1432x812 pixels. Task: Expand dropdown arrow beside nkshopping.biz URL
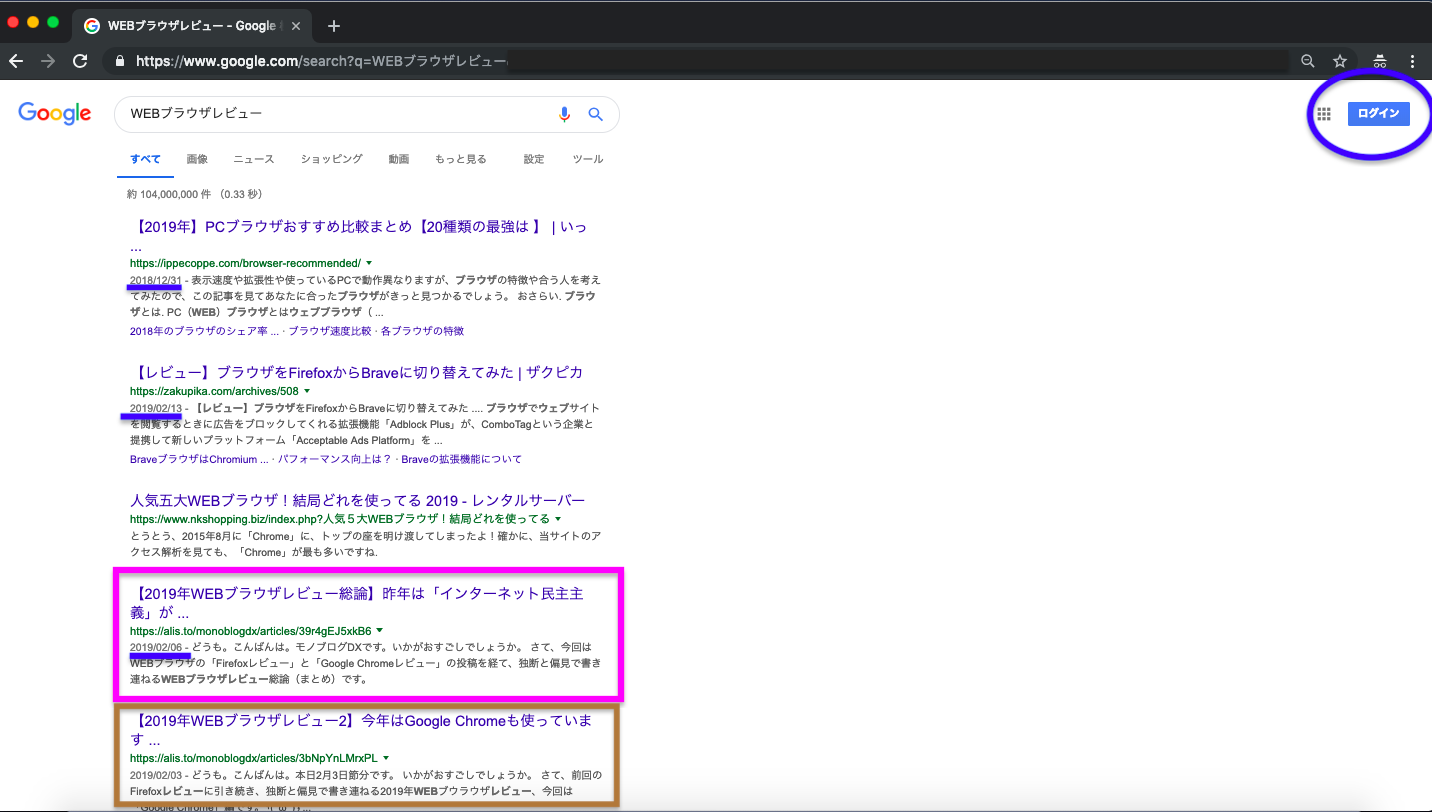(558, 519)
